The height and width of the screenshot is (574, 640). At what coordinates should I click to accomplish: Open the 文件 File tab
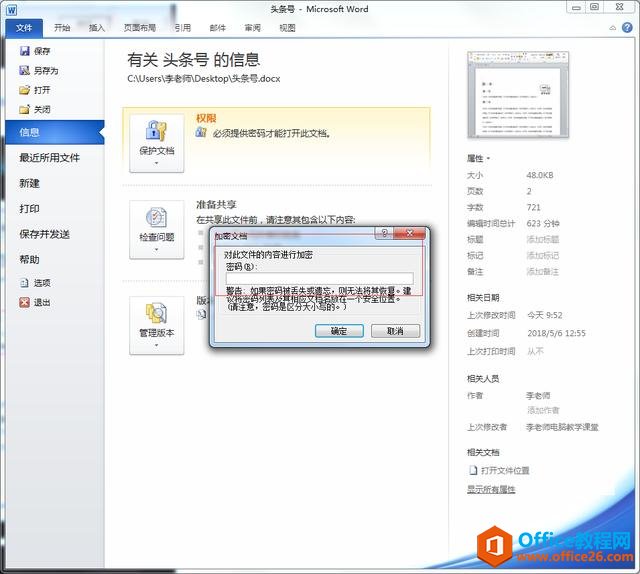click(x=24, y=28)
